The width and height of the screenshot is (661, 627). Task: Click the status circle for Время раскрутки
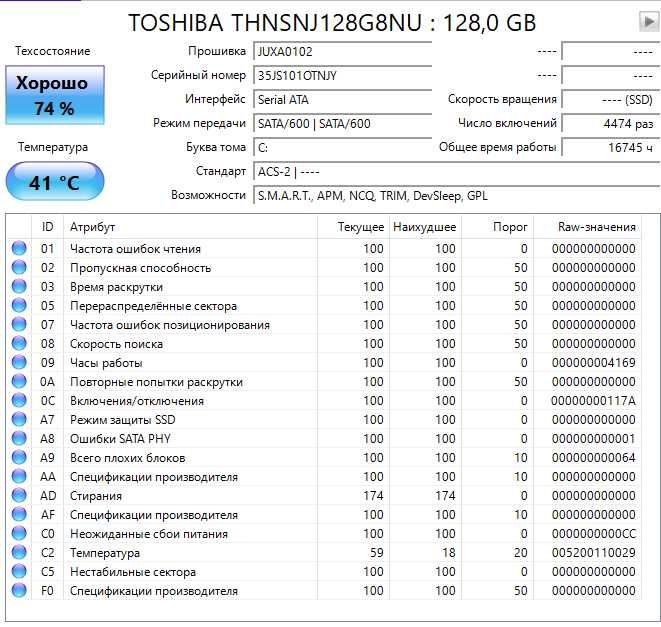pyautogui.click(x=19, y=286)
